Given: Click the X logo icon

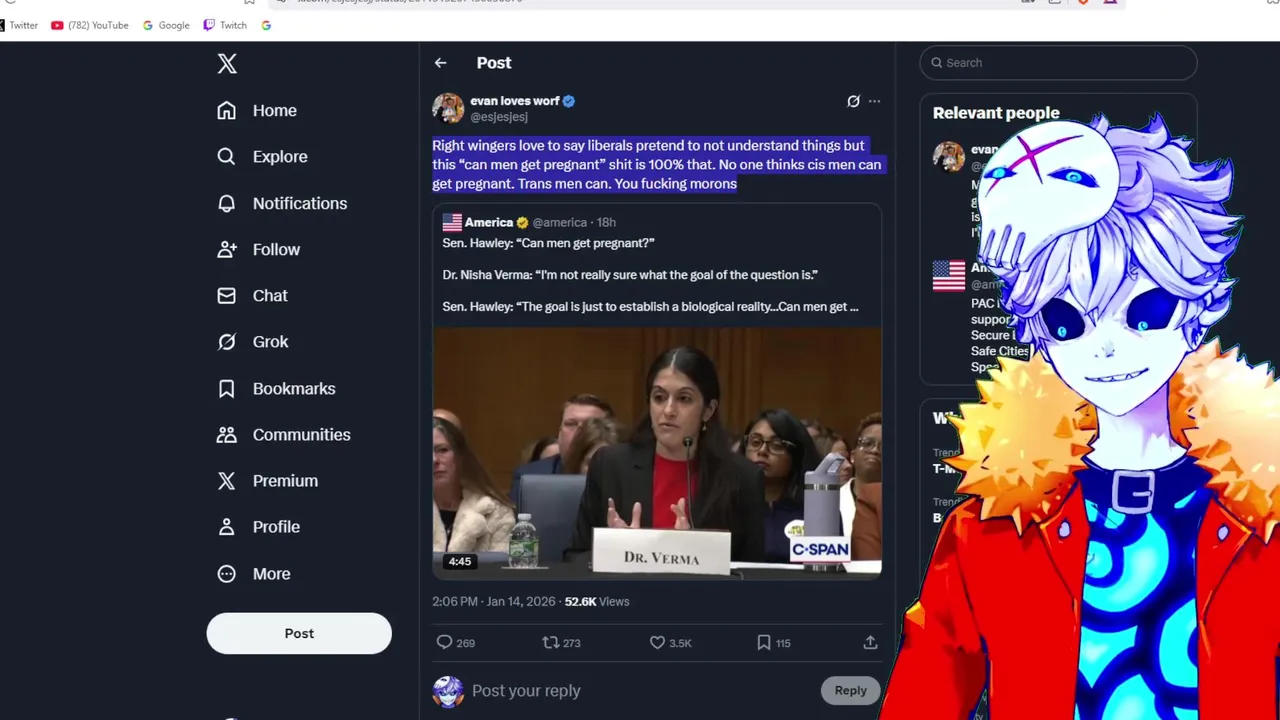Looking at the screenshot, I should click(227, 64).
